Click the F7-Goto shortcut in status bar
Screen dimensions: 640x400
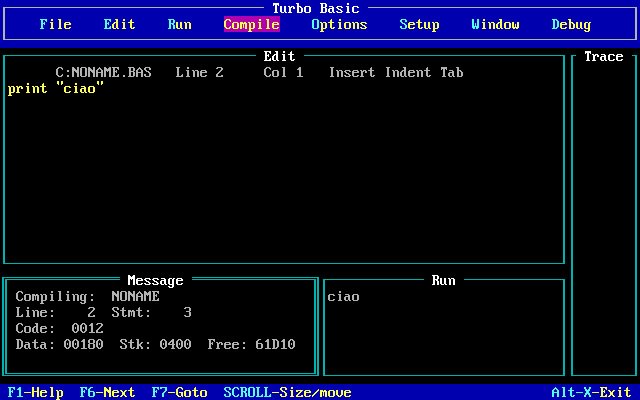point(180,392)
